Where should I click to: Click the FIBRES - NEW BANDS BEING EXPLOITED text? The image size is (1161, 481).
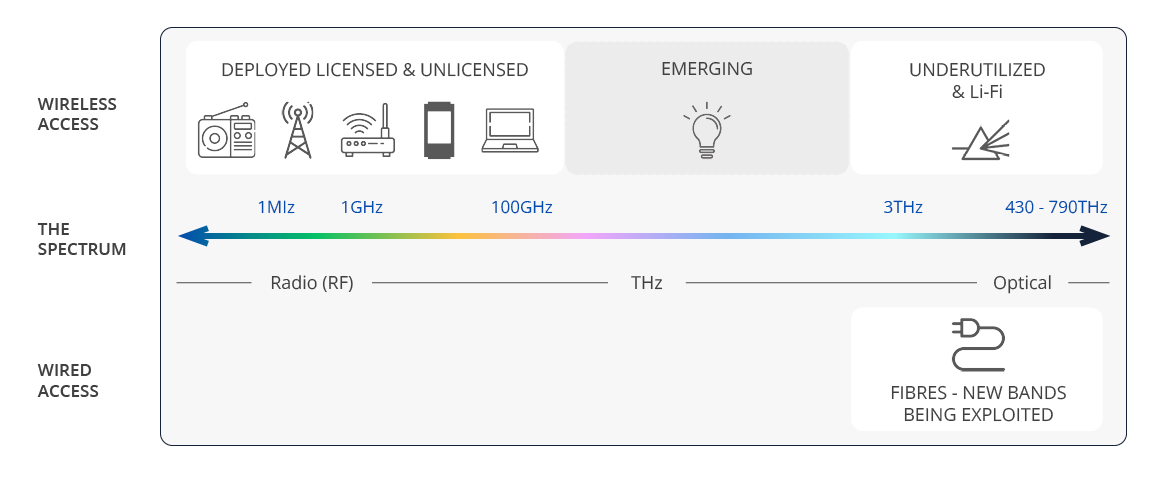tap(977, 403)
